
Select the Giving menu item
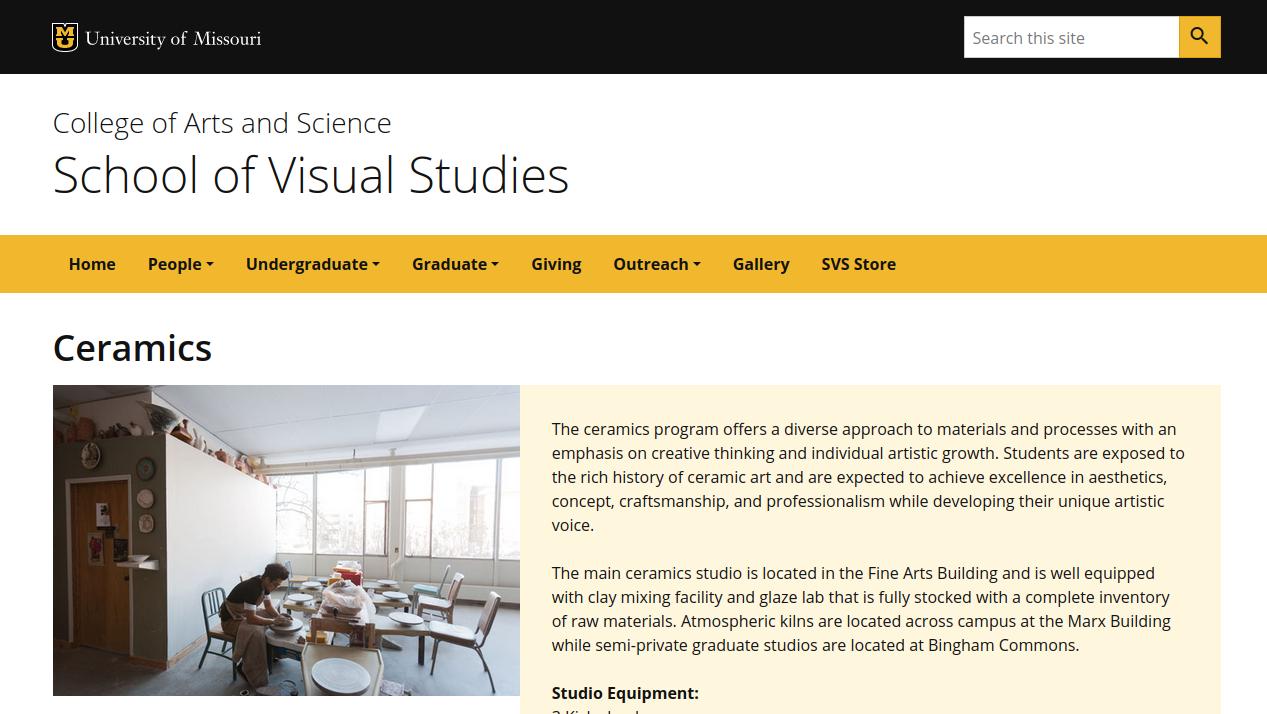pyautogui.click(x=556, y=264)
